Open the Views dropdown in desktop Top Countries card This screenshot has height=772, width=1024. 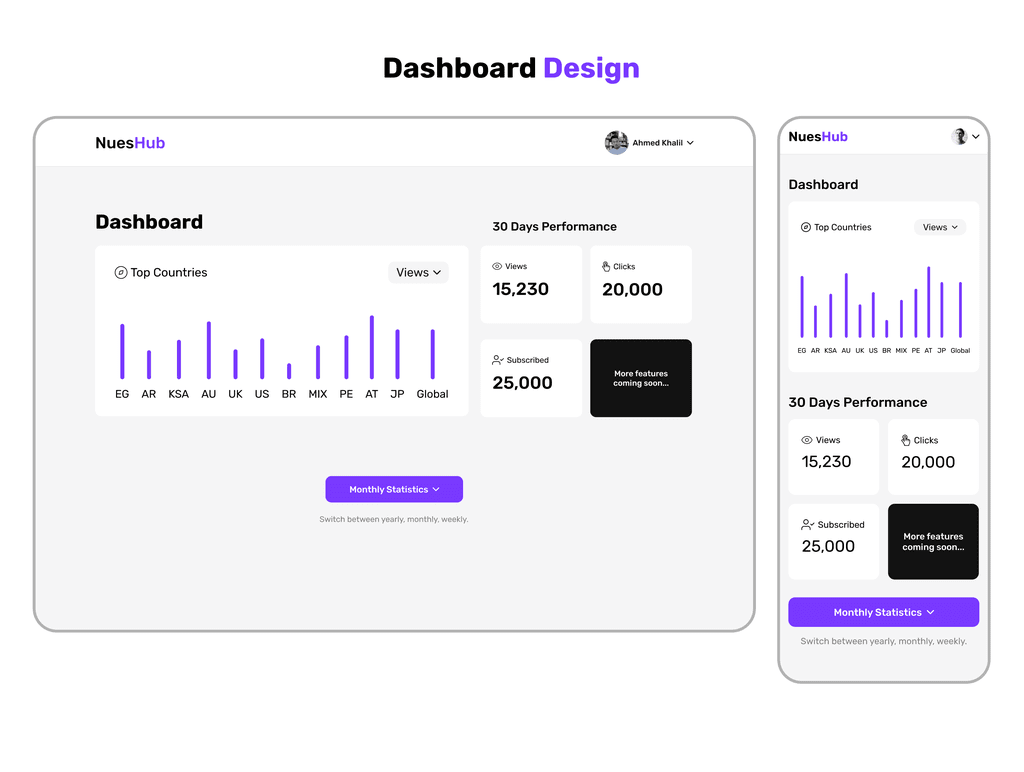click(418, 272)
